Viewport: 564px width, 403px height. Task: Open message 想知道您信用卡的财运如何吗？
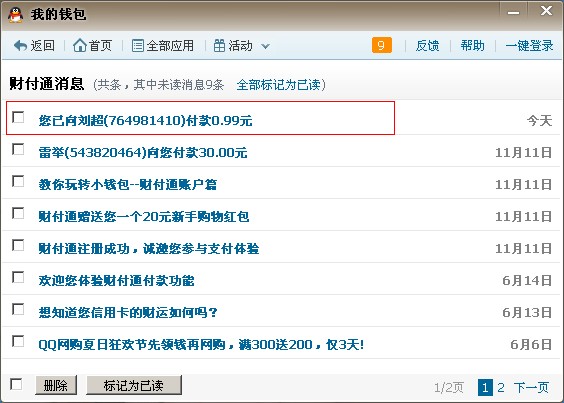(128, 313)
